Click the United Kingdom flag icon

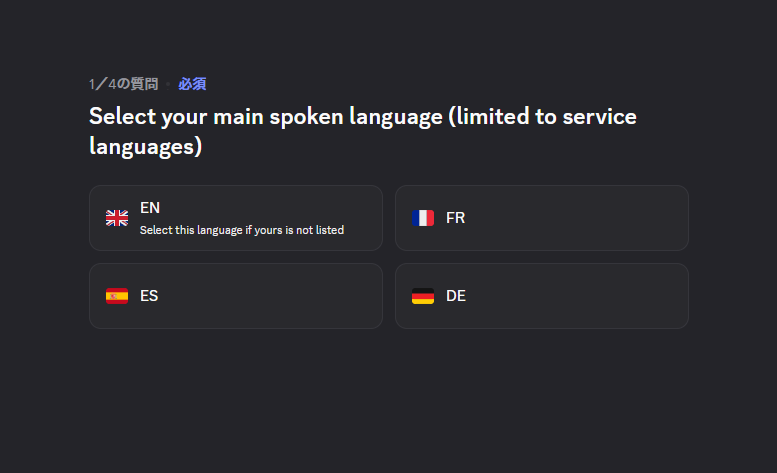[x=117, y=218]
